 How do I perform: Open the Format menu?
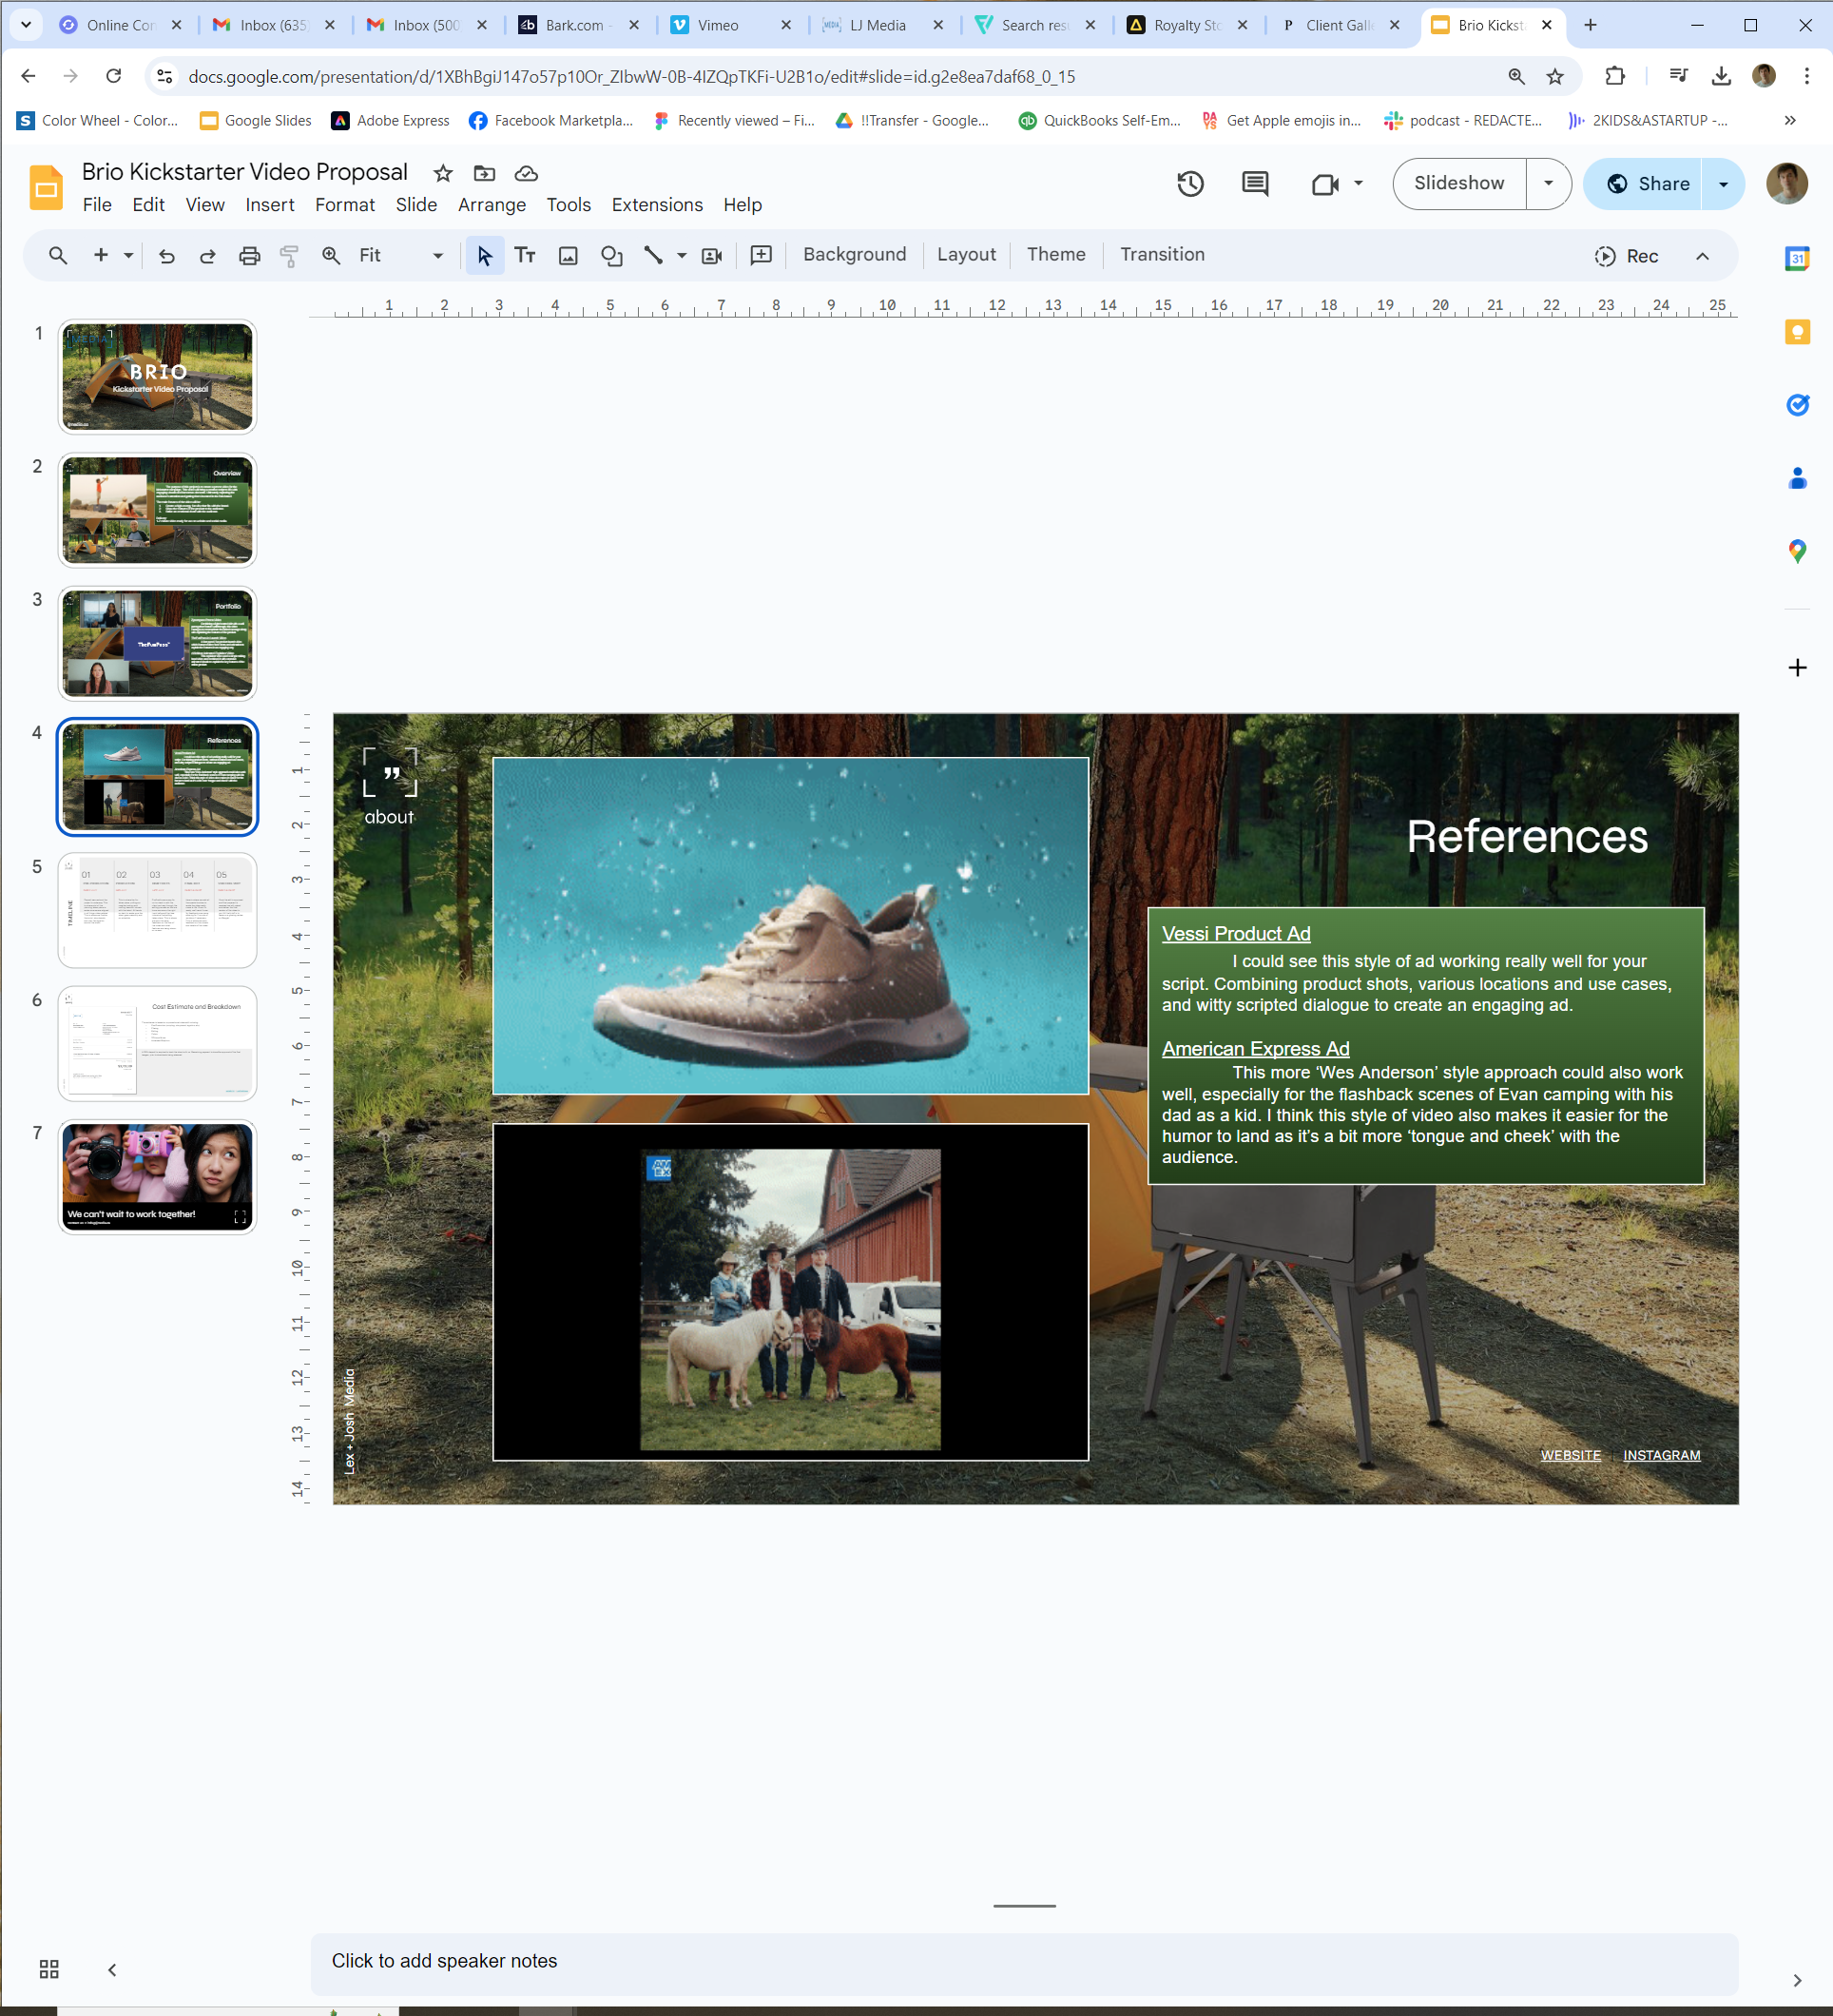tap(345, 204)
